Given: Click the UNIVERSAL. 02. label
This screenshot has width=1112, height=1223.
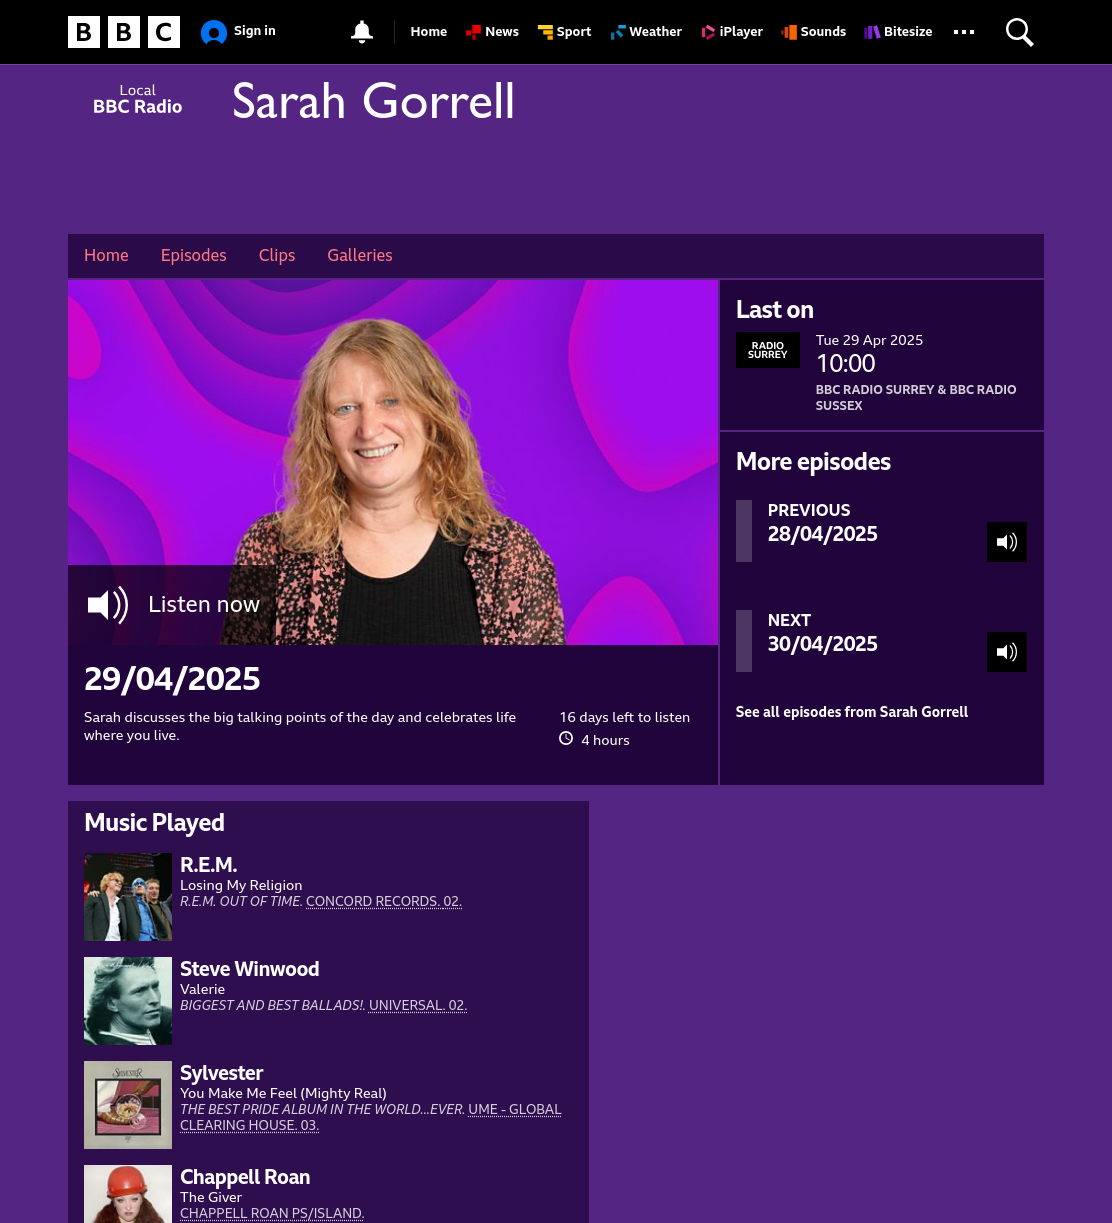Looking at the screenshot, I should click(418, 1005).
